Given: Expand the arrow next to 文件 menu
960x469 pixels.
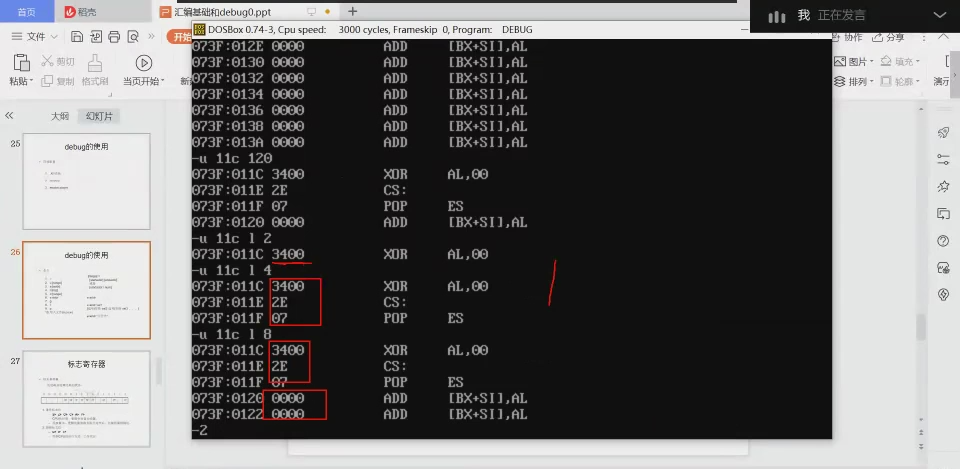Looking at the screenshot, I should click(x=54, y=37).
